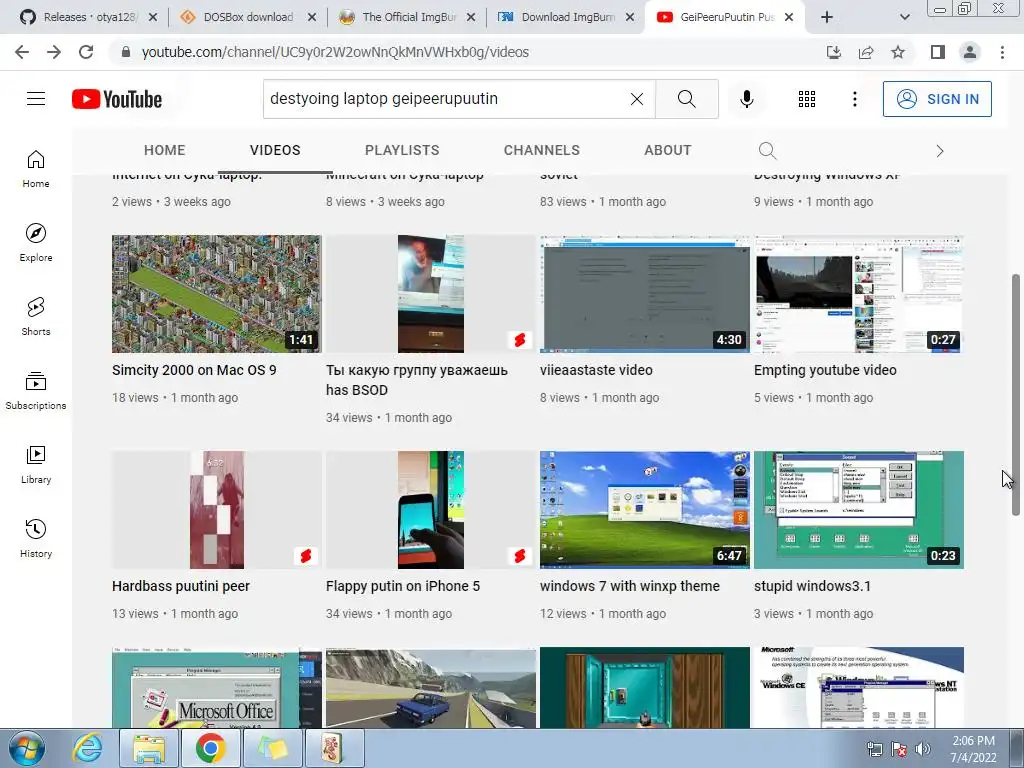1024x768 pixels.
Task: Start voice search with microphone icon
Action: pyautogui.click(x=747, y=99)
